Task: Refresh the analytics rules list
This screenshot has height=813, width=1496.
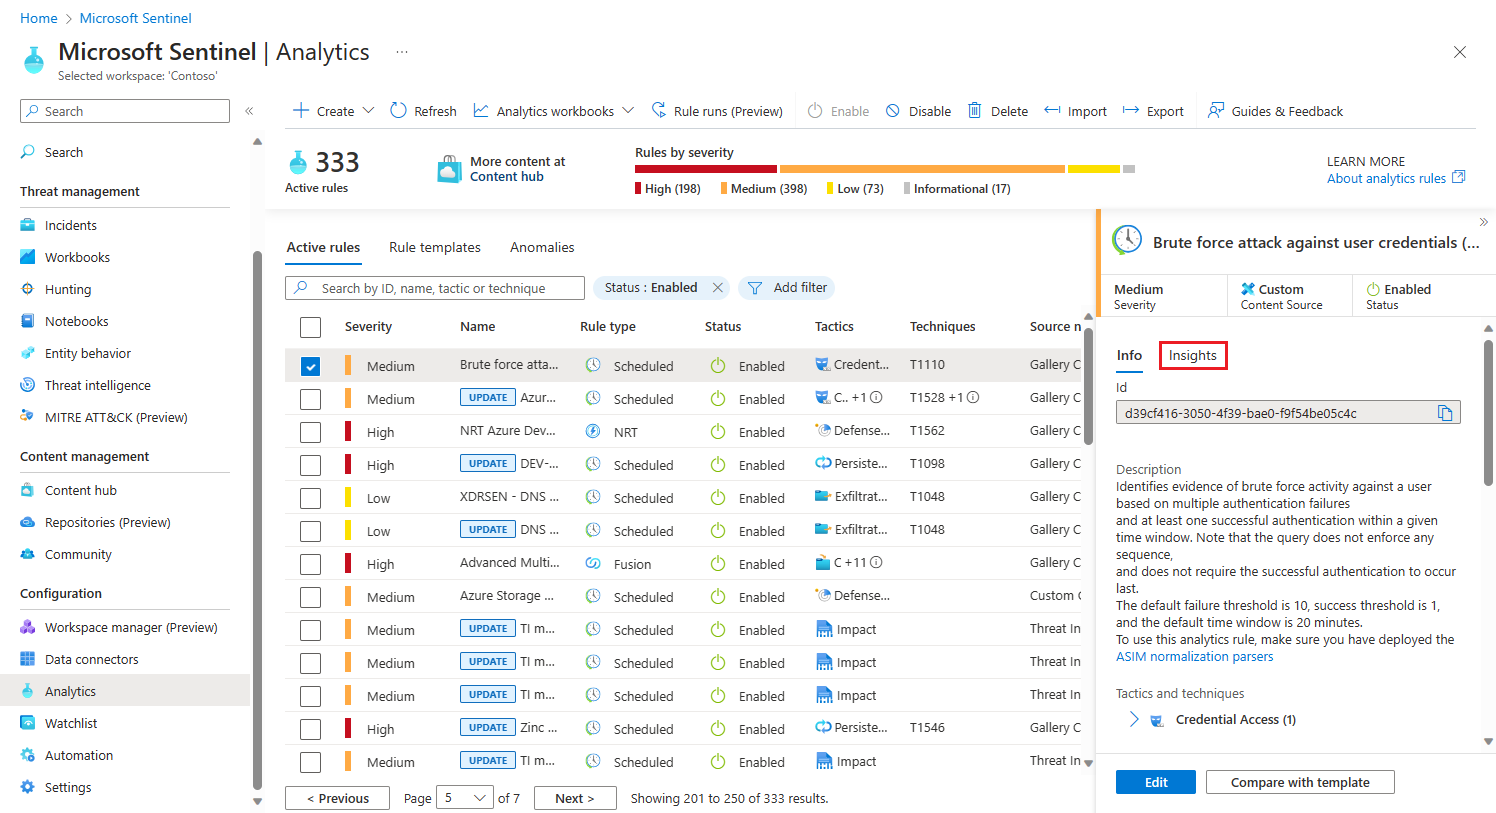Action: pos(422,110)
